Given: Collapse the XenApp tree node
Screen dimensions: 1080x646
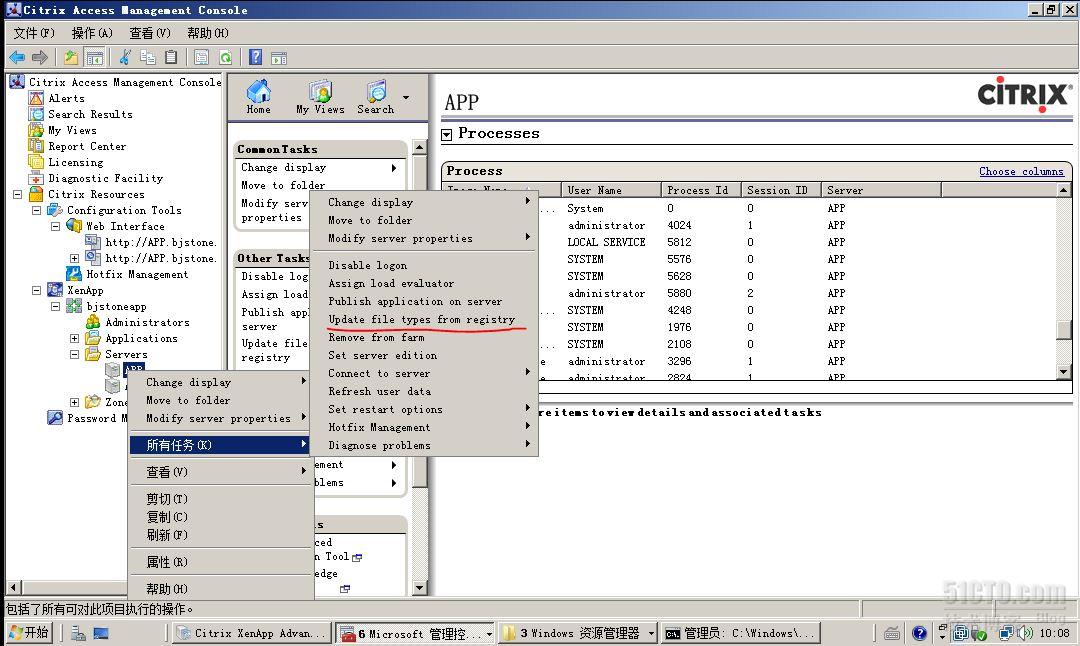Looking at the screenshot, I should pyautogui.click(x=37, y=290).
